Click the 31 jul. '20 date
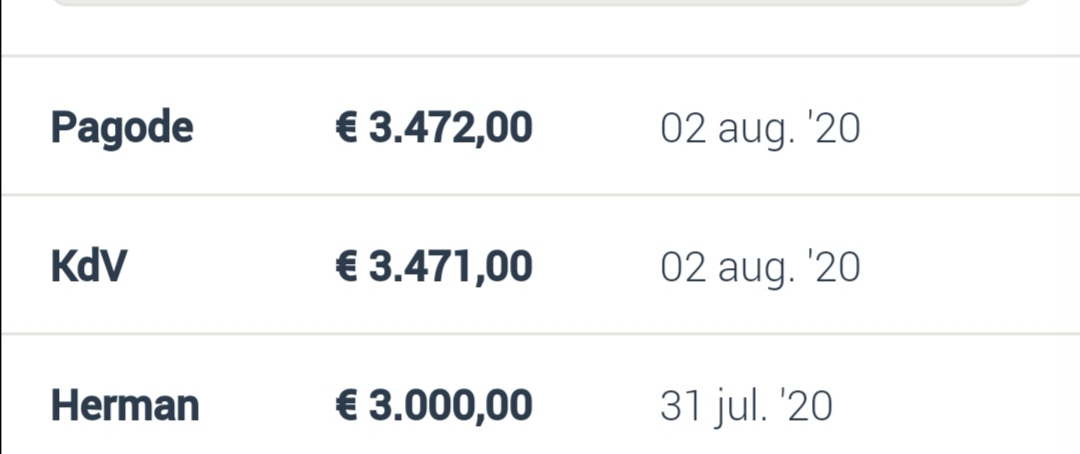Screen dimensions: 1080x454 pos(746,407)
